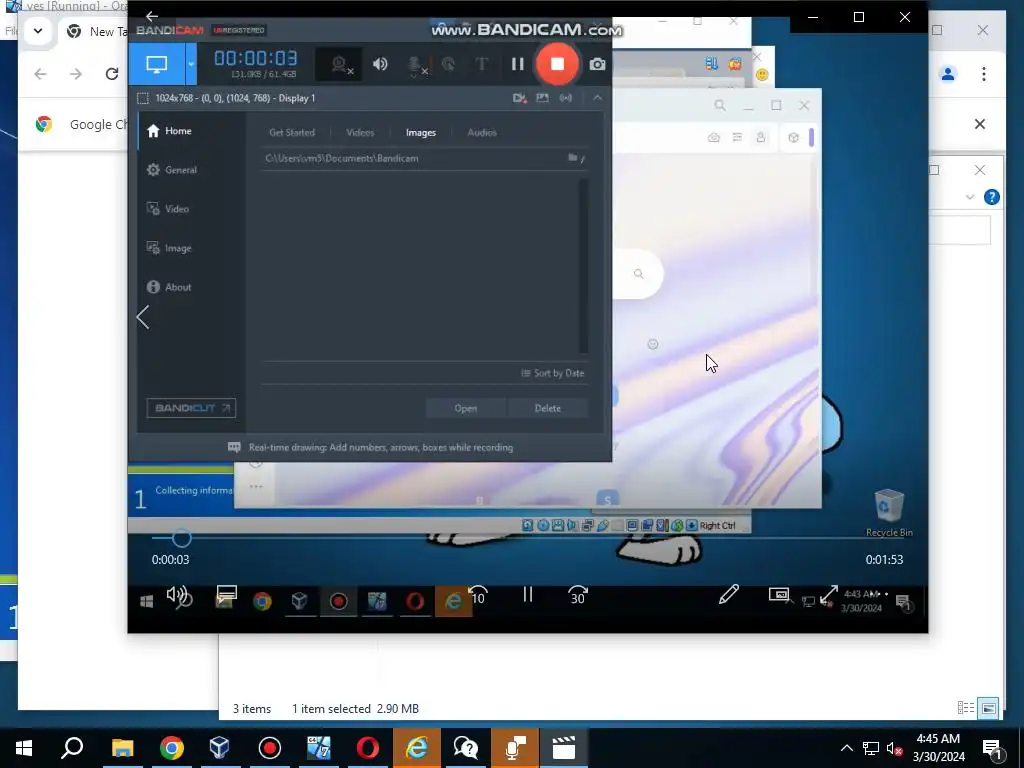
Task: Switch to the Audios tab in Bandicam
Action: click(482, 133)
